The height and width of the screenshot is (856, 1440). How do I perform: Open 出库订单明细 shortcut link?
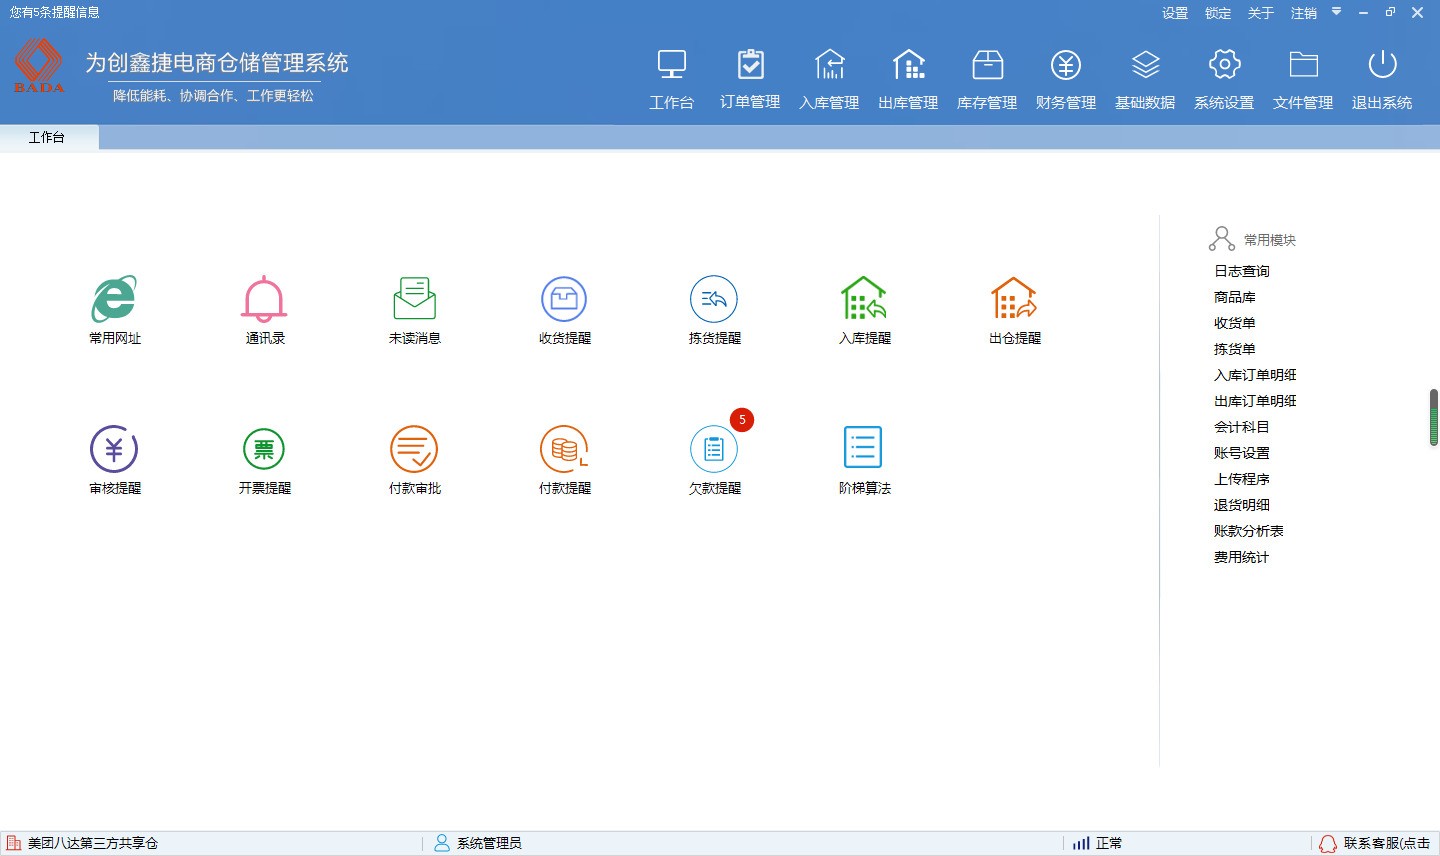point(1255,401)
